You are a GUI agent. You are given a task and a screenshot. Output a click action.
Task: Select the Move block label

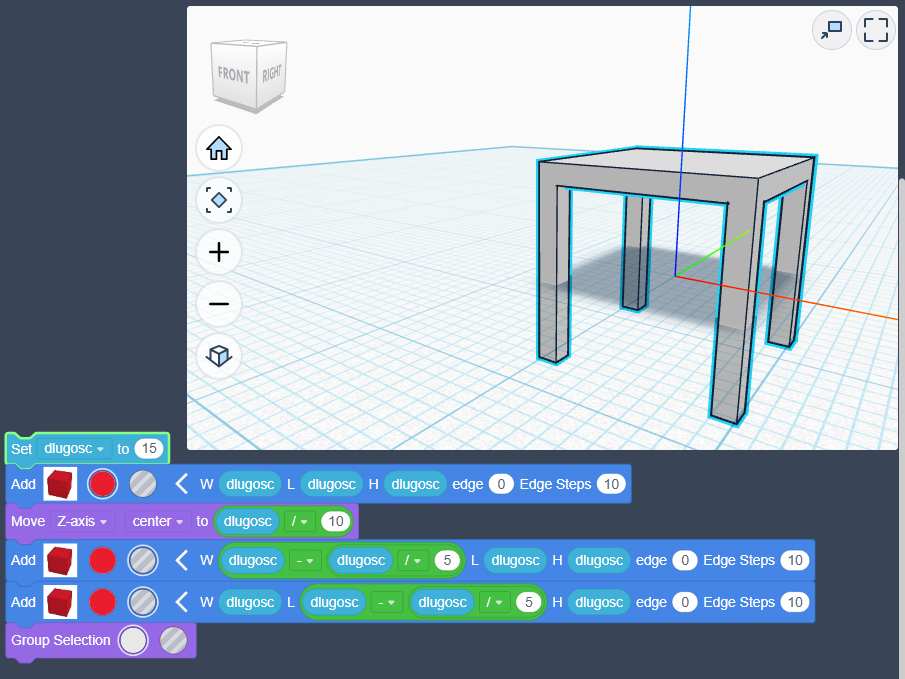tap(28, 521)
